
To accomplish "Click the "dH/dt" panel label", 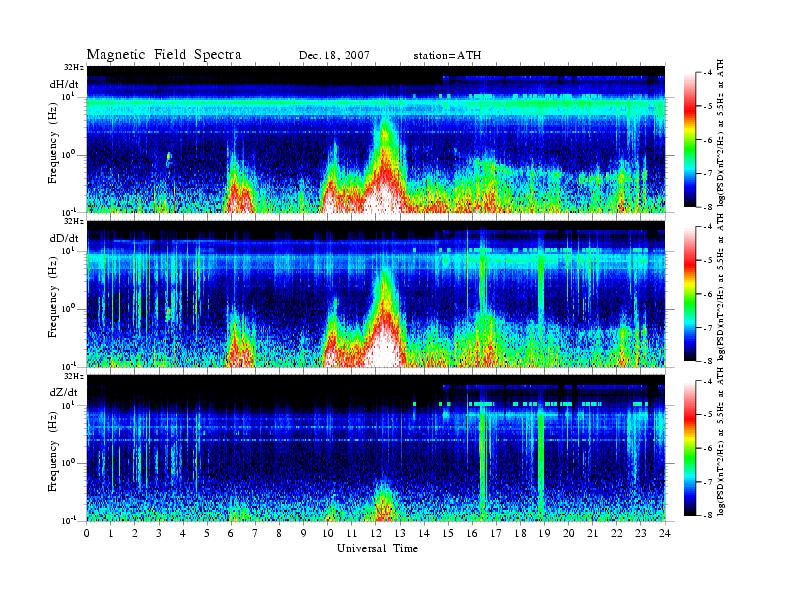I will [x=64, y=84].
